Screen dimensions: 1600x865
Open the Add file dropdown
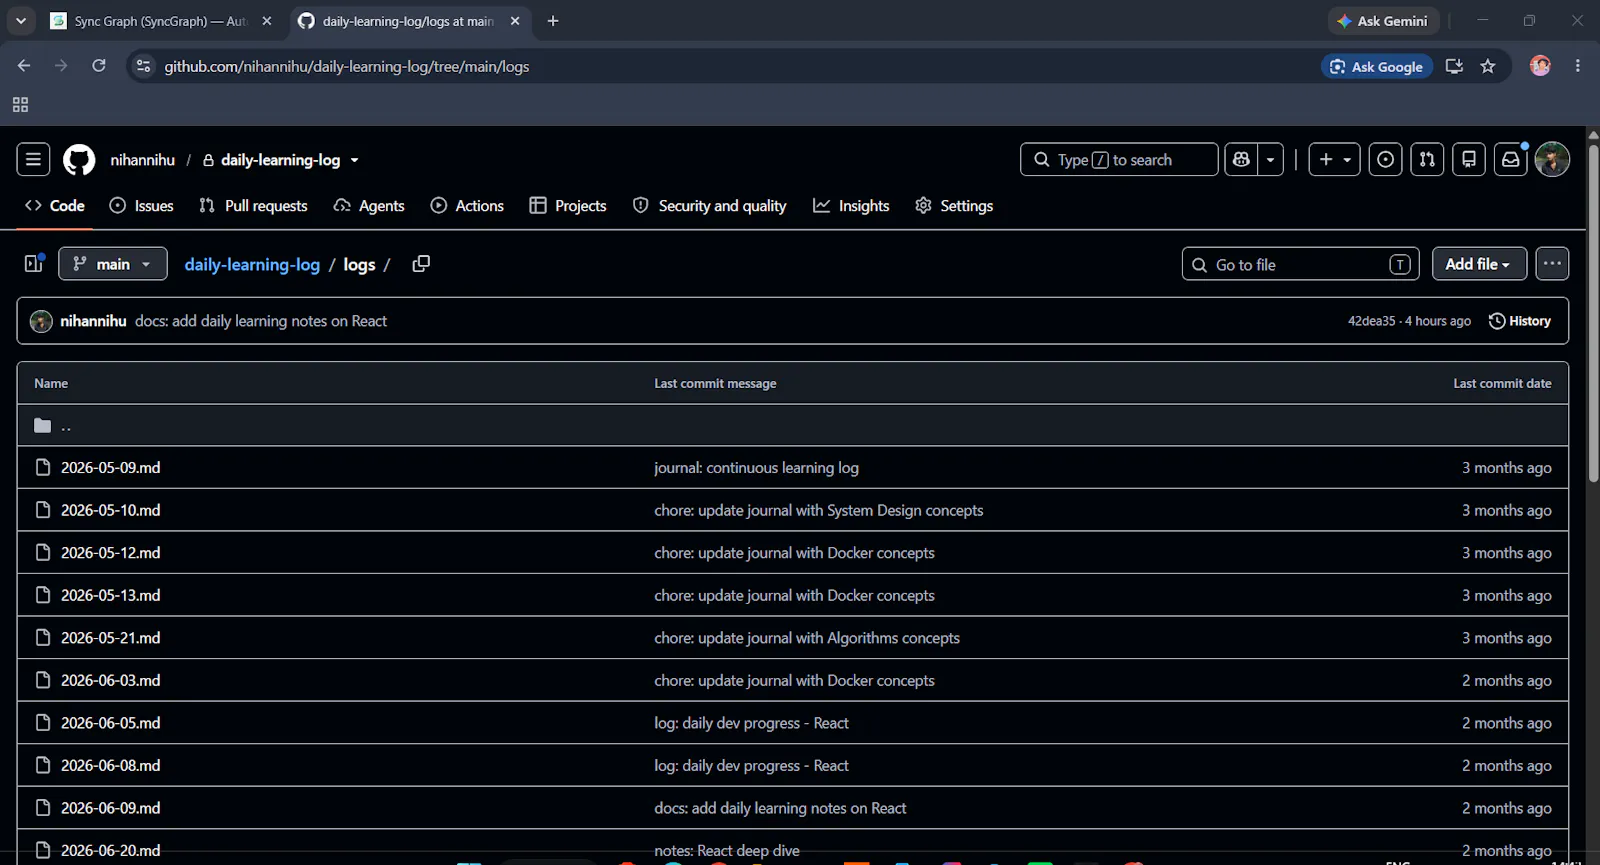tap(1479, 264)
